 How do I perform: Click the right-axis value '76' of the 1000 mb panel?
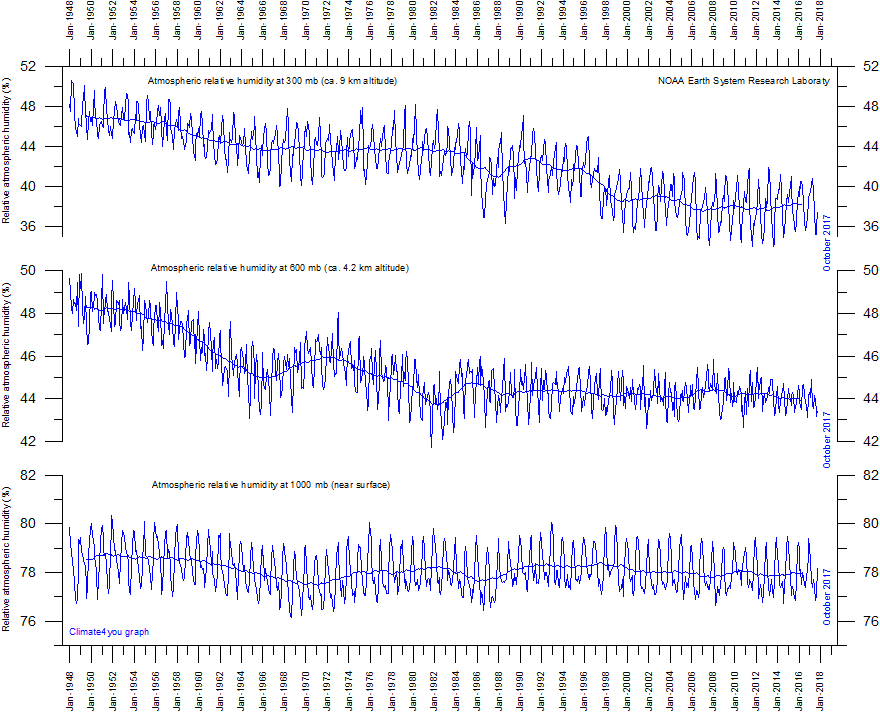pyautogui.click(x=871, y=622)
